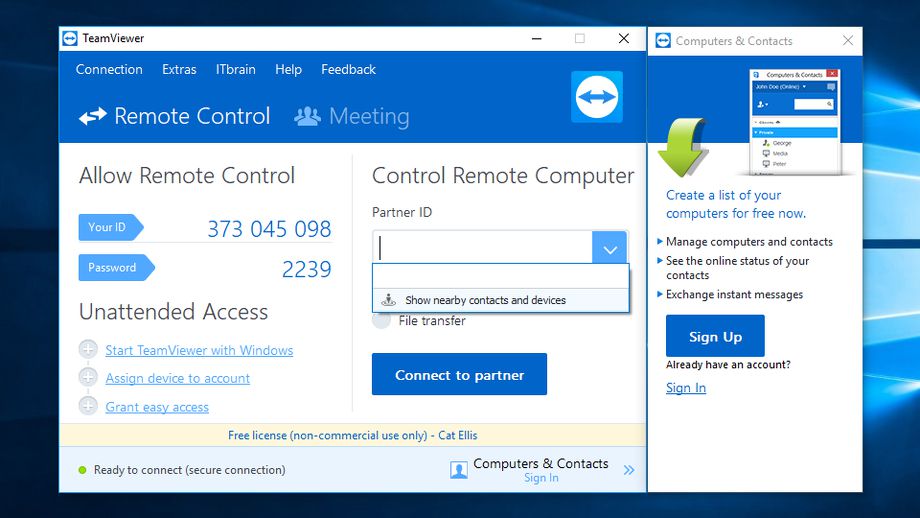Image resolution: width=920 pixels, height=518 pixels.
Task: Choose Show nearby contacts and devices
Action: (x=500, y=300)
